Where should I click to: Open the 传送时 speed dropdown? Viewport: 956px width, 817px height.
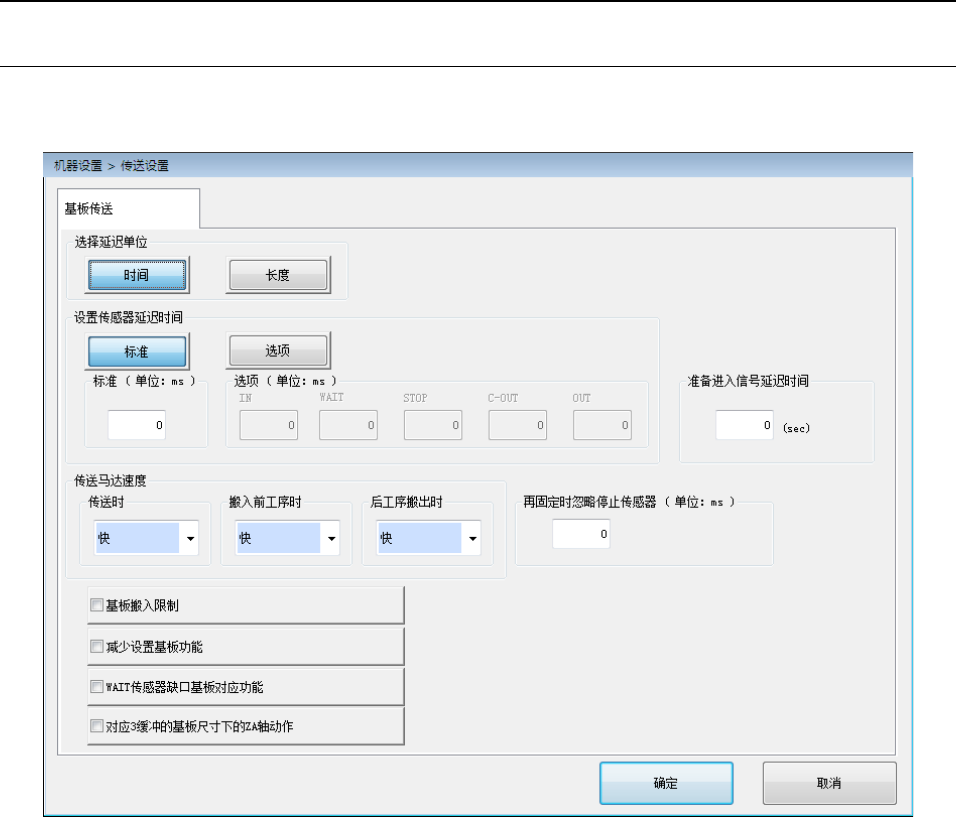146,538
